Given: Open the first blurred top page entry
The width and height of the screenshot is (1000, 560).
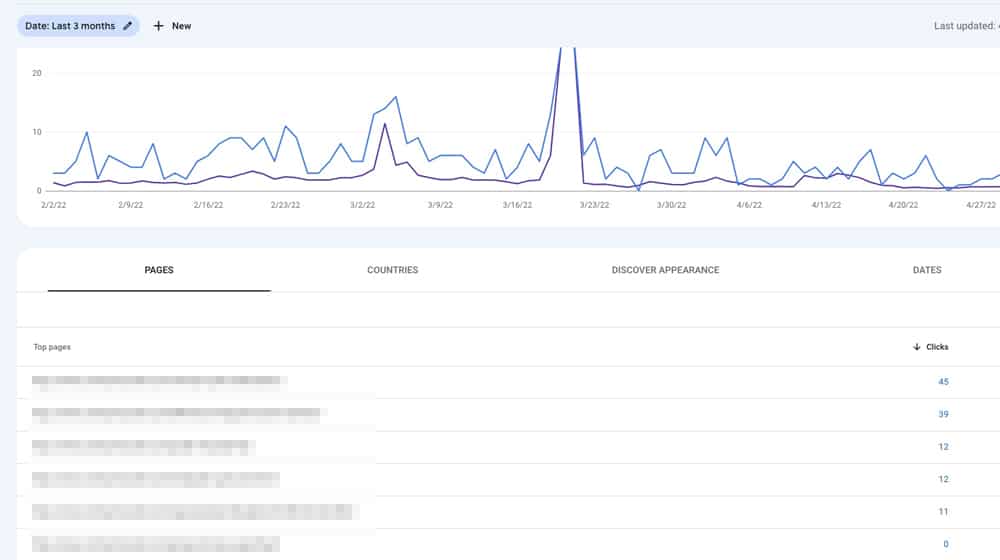Looking at the screenshot, I should [x=159, y=381].
